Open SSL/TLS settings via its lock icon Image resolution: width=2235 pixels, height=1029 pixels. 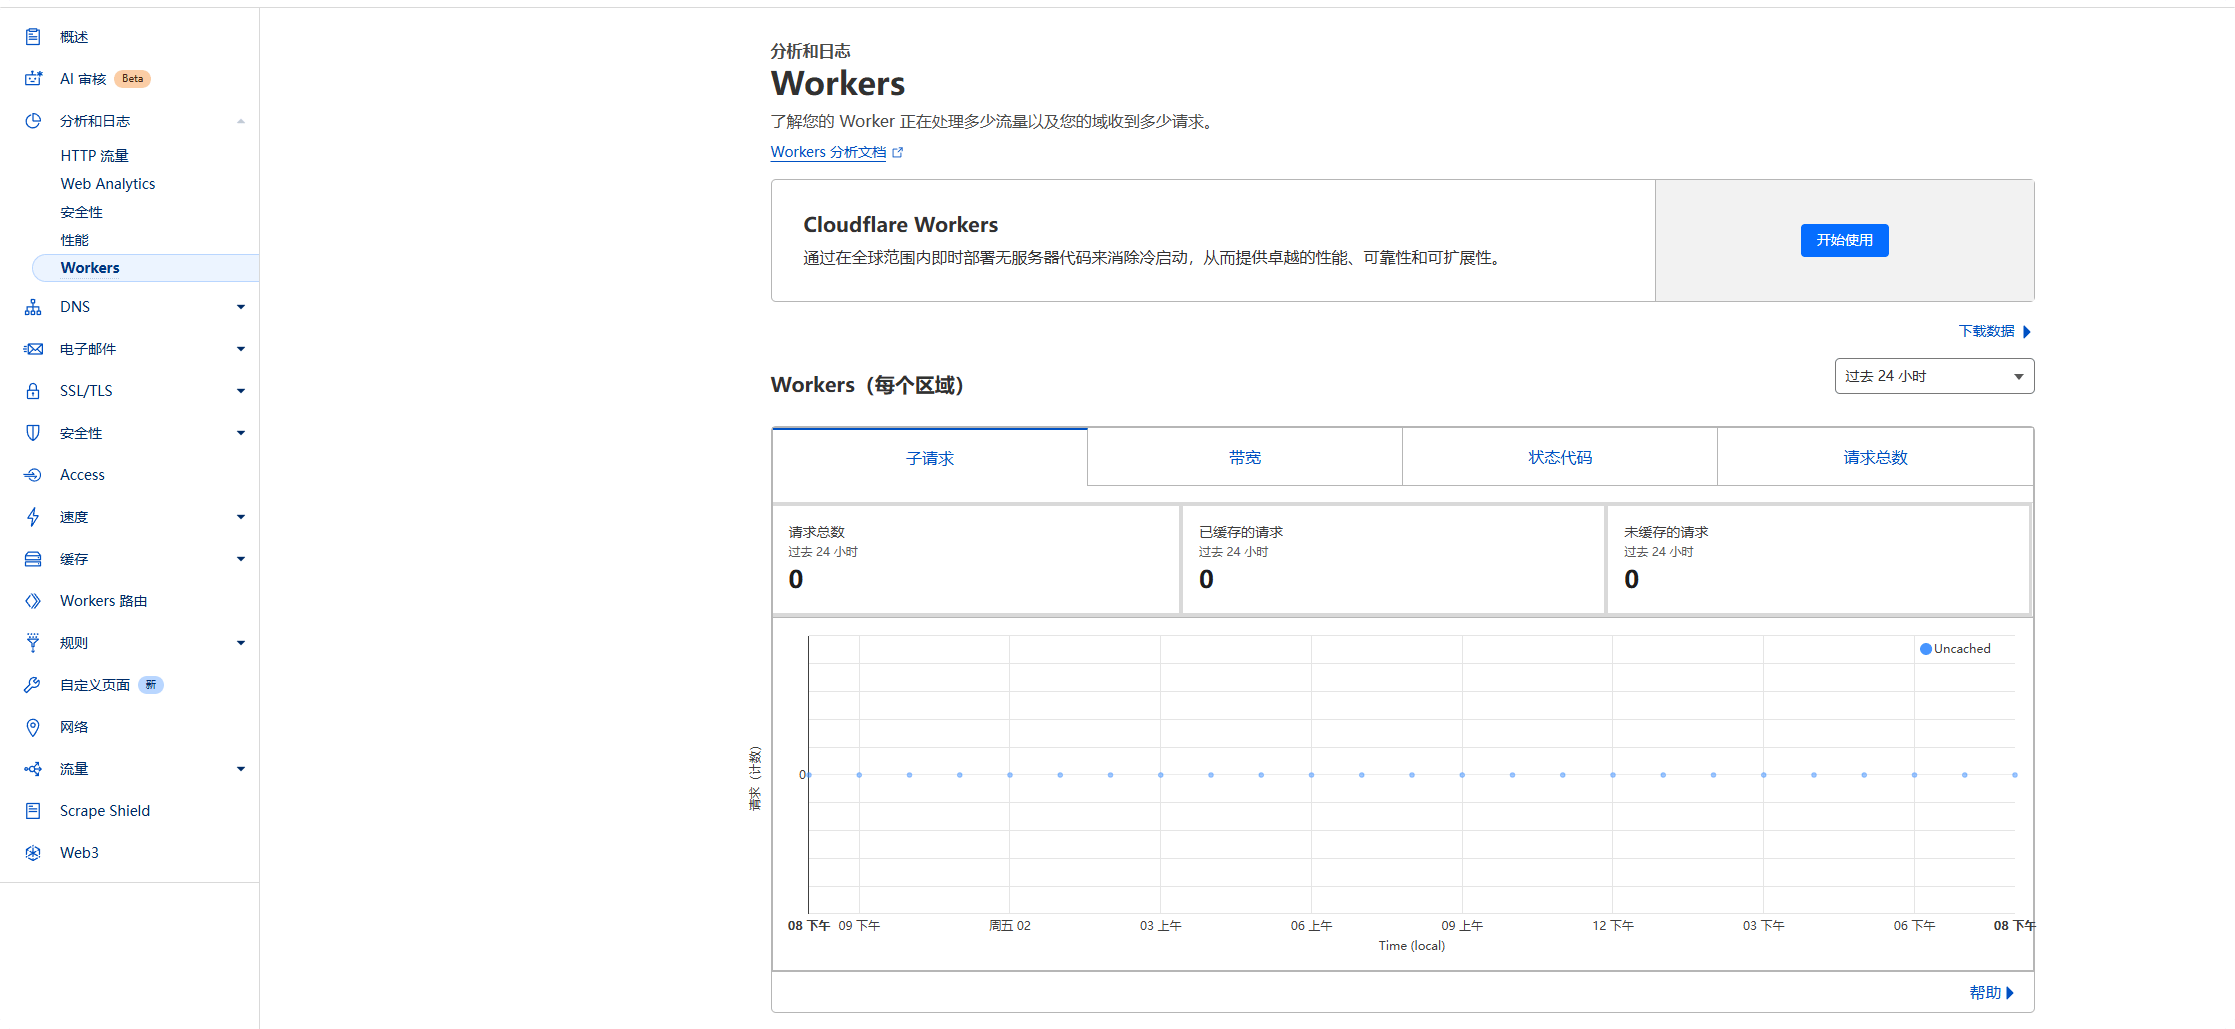point(33,390)
